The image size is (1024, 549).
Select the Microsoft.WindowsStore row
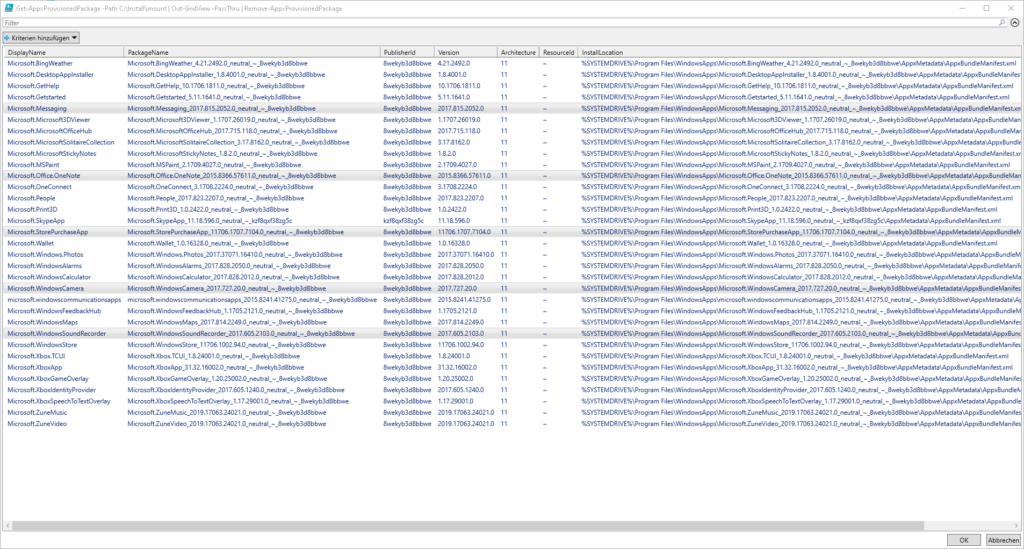click(x=512, y=345)
